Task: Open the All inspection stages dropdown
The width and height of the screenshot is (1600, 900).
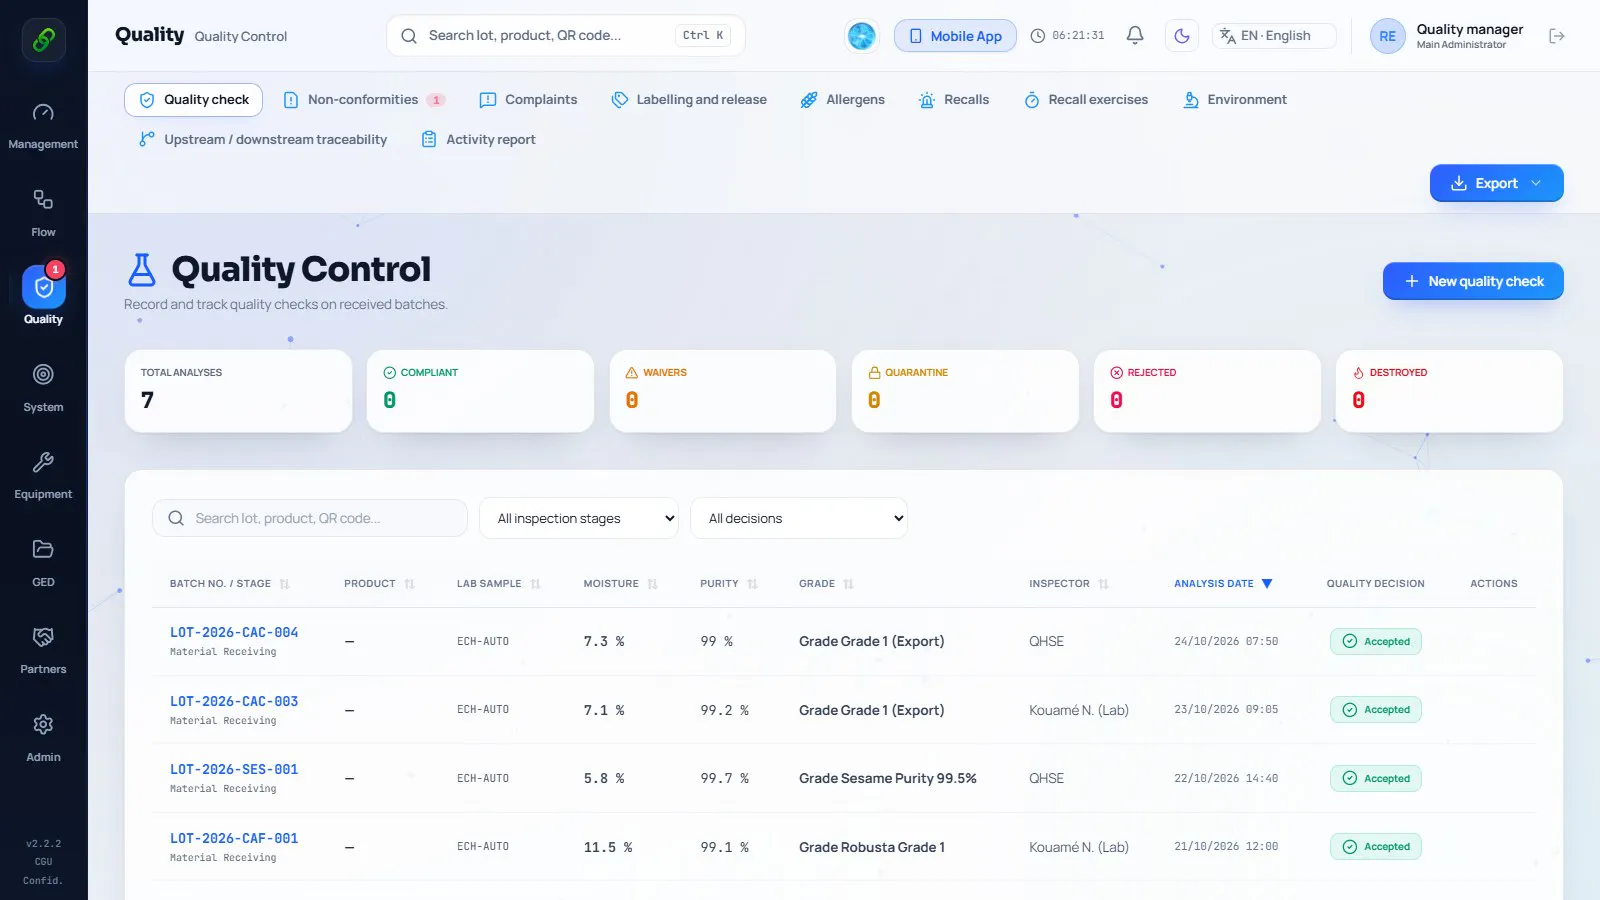Action: click(x=579, y=518)
